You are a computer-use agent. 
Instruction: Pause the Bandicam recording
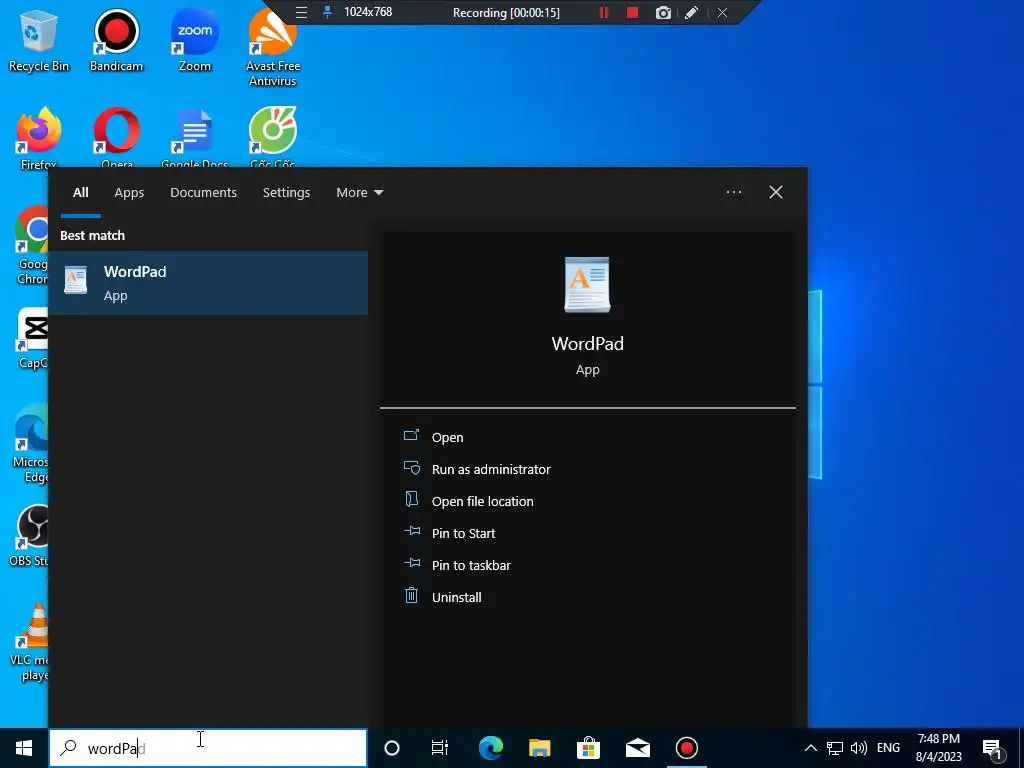tap(604, 12)
